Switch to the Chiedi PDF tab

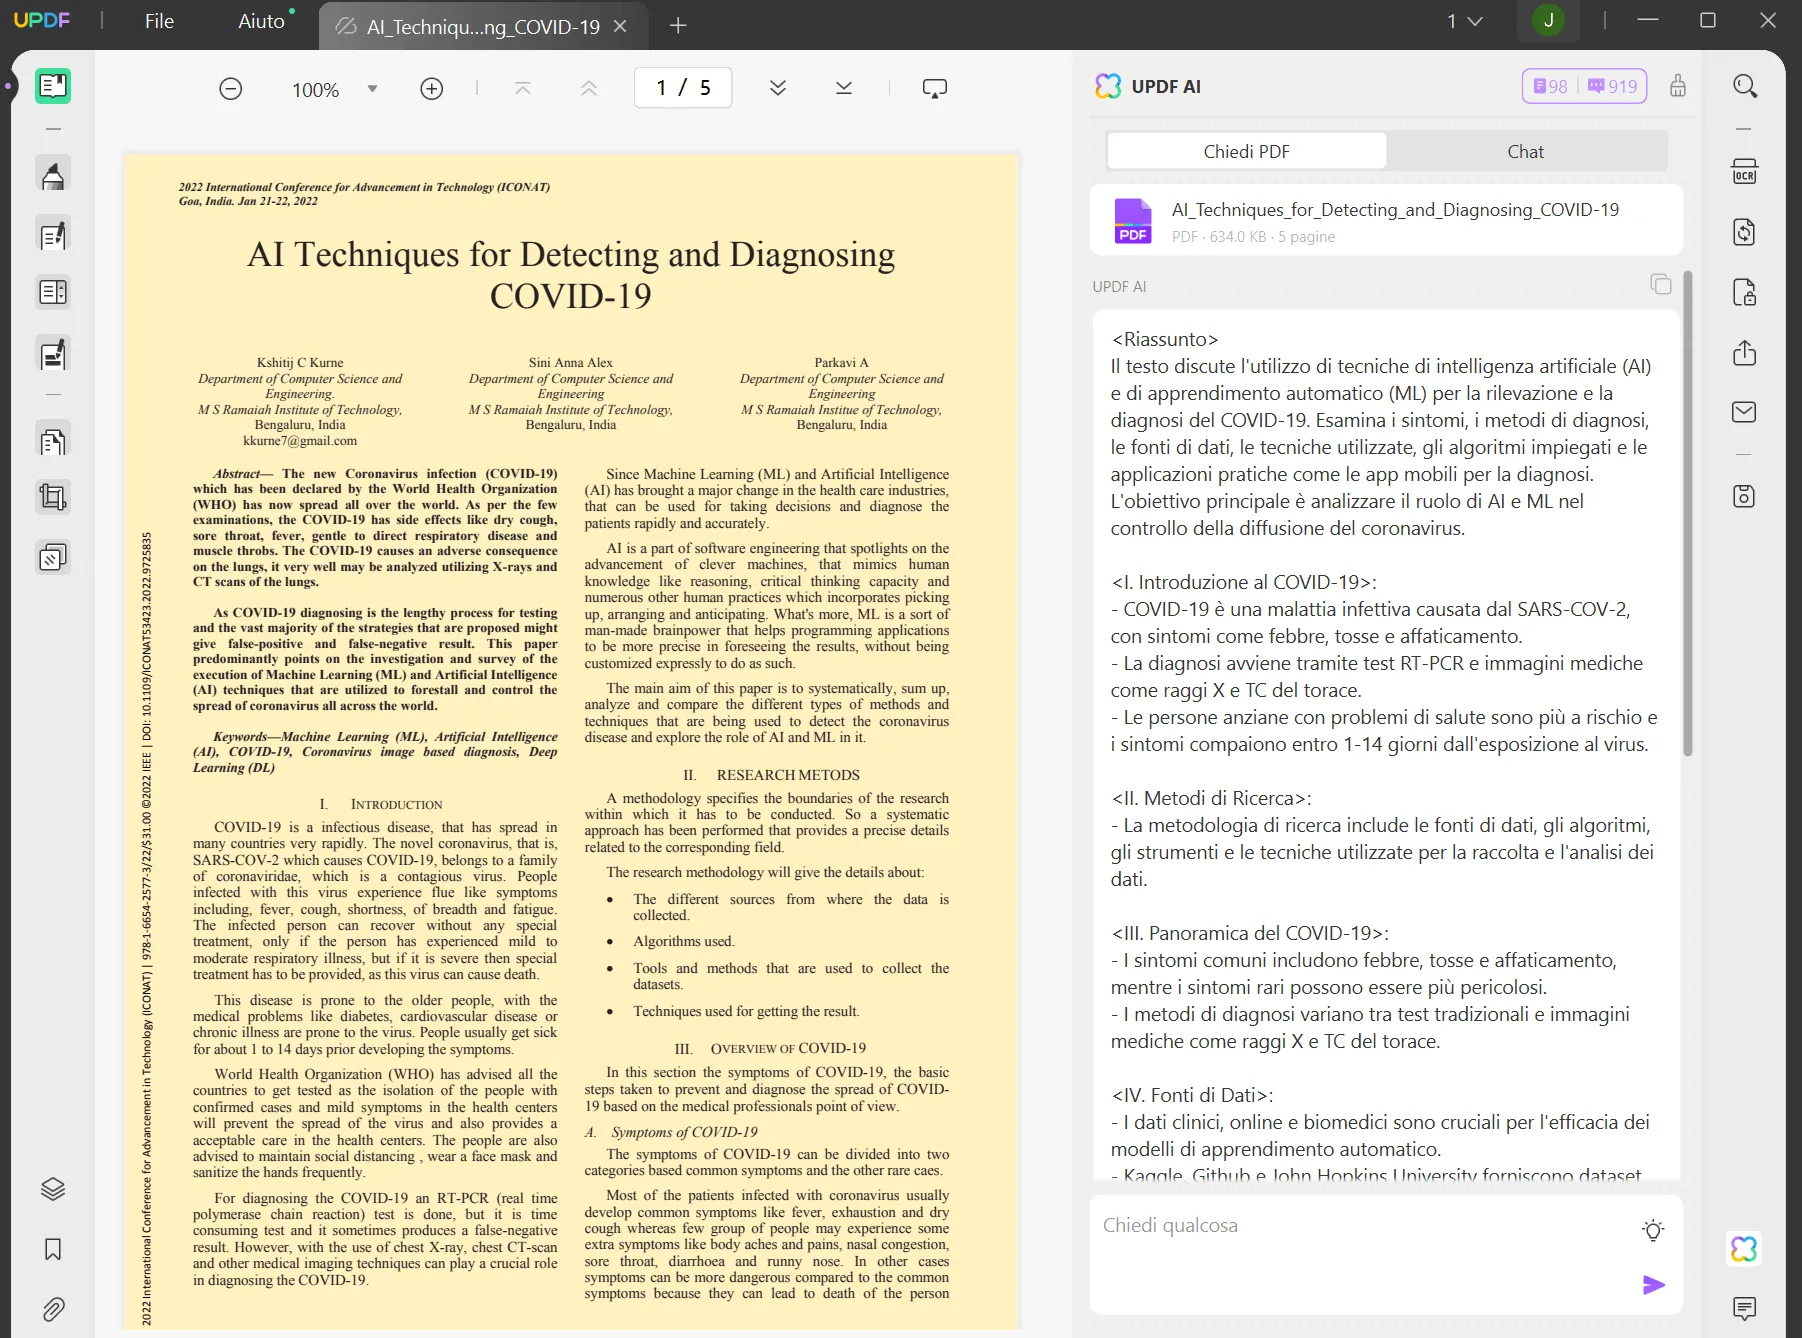[x=1246, y=151]
